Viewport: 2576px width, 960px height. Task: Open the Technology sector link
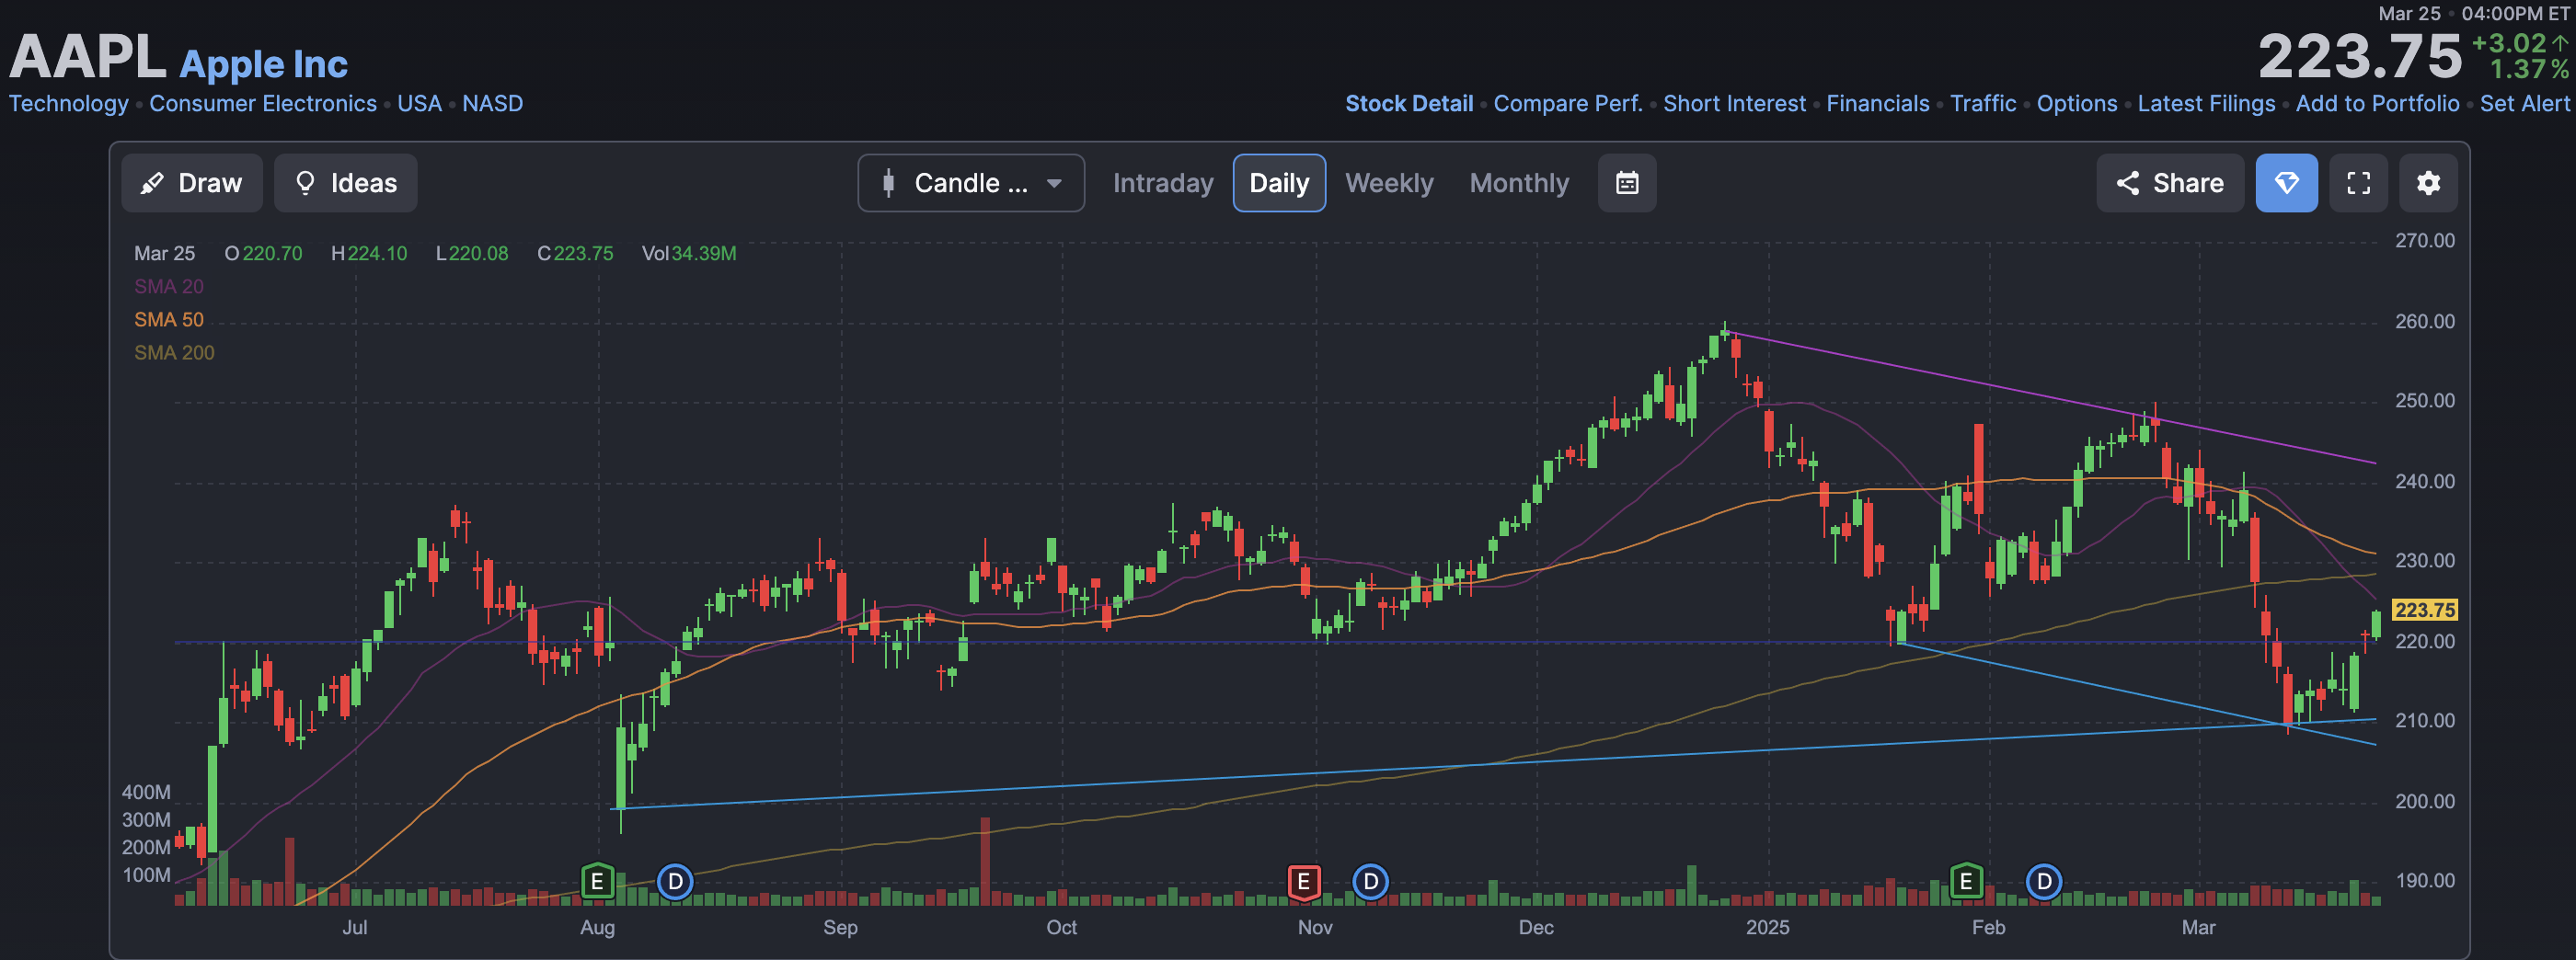tap(69, 103)
